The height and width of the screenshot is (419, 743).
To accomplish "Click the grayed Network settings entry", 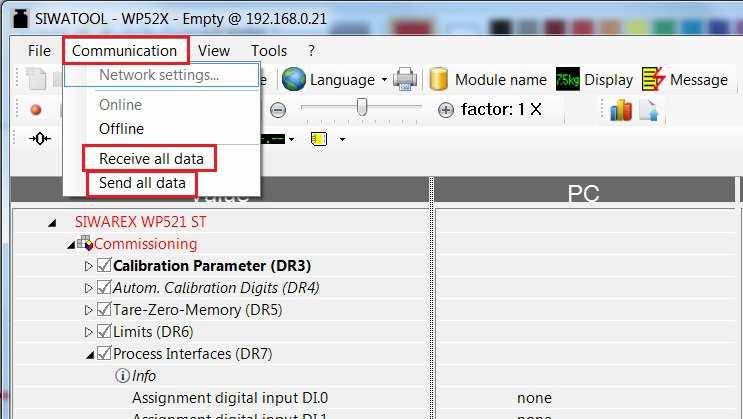I will point(159,75).
